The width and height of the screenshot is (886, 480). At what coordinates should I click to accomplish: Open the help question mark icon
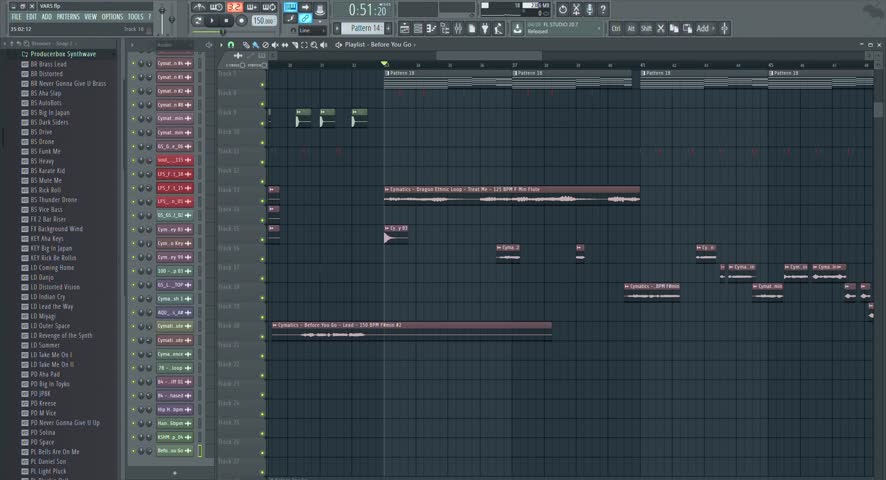[604, 9]
